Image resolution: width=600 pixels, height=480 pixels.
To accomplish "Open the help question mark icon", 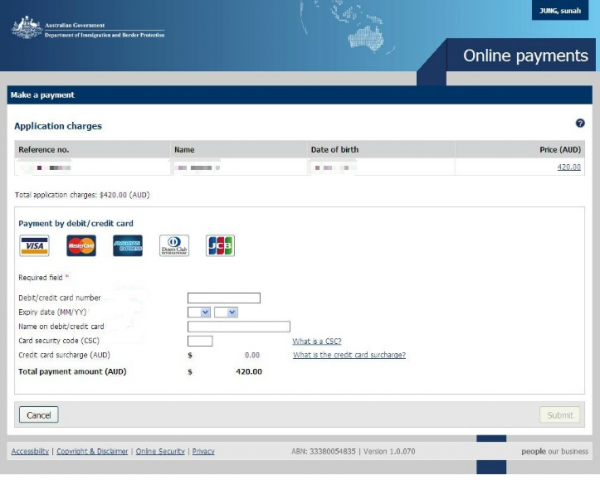I will click(580, 123).
